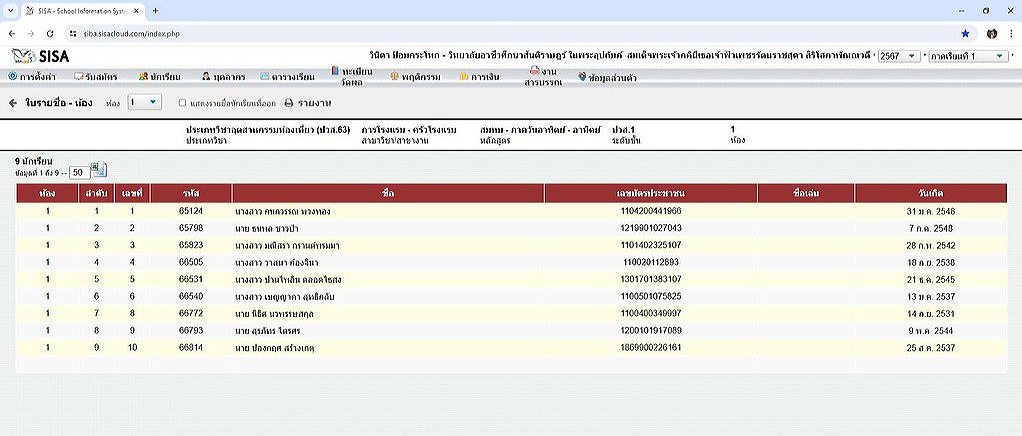Viewport: 1022px width, 436px height.
Task: Open the ห้อง room number dropdown
Action: click(x=143, y=102)
